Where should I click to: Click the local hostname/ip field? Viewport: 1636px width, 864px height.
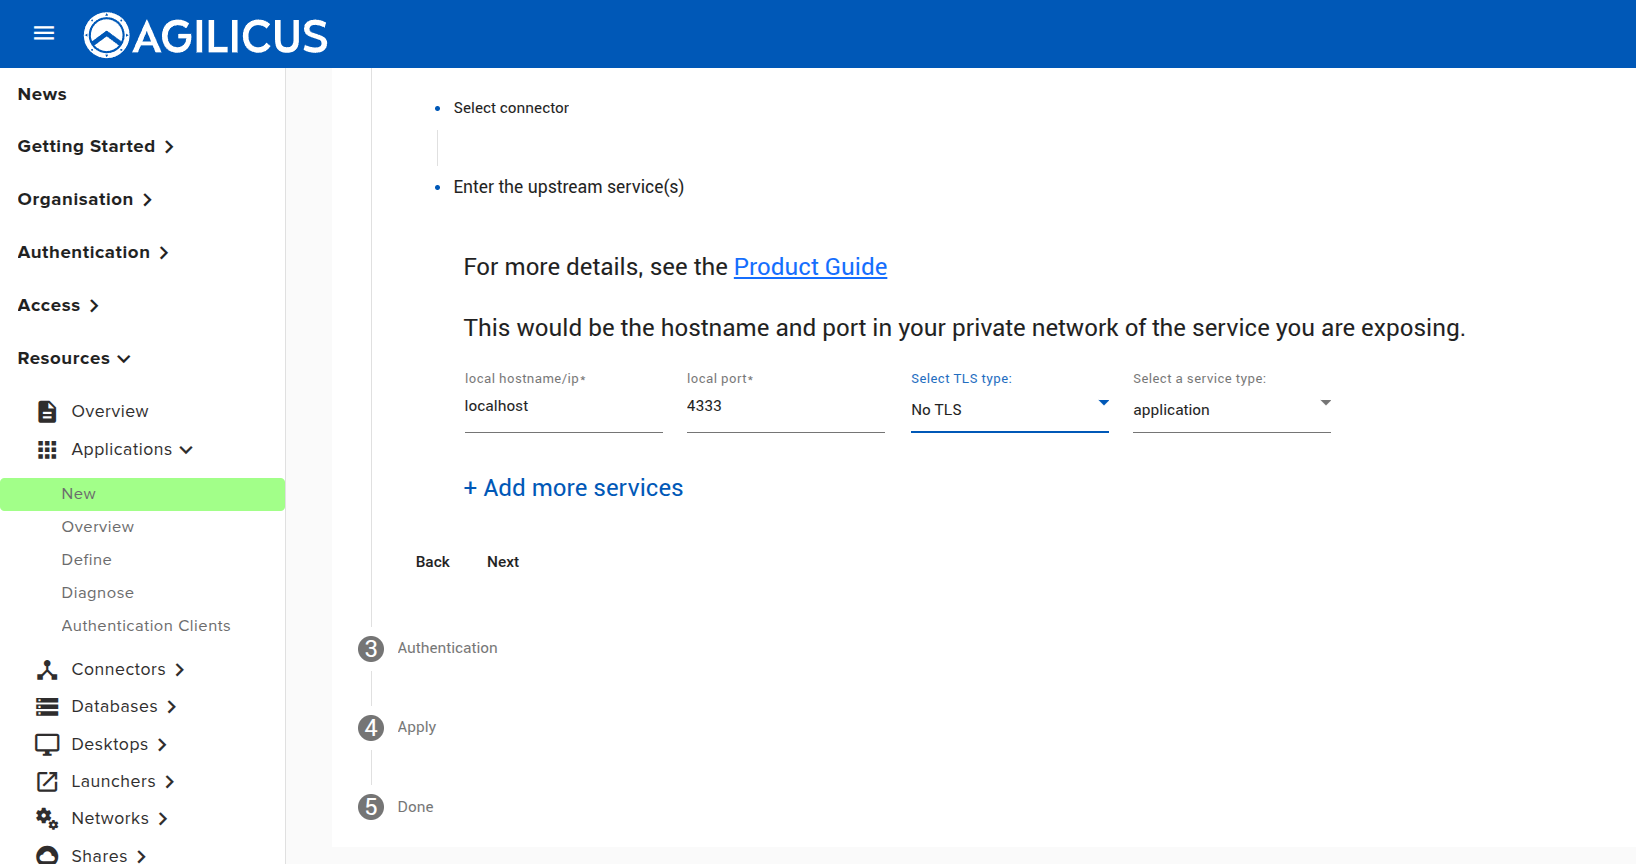(x=564, y=406)
